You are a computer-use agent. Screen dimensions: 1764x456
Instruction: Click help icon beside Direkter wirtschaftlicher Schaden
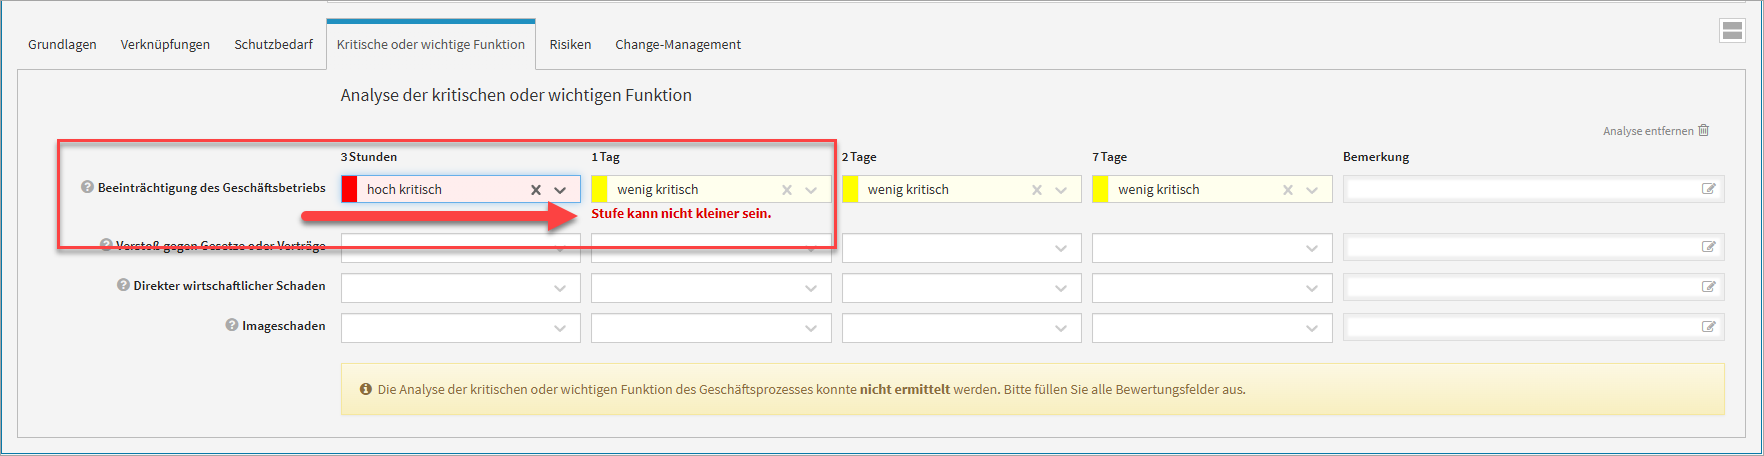[123, 285]
